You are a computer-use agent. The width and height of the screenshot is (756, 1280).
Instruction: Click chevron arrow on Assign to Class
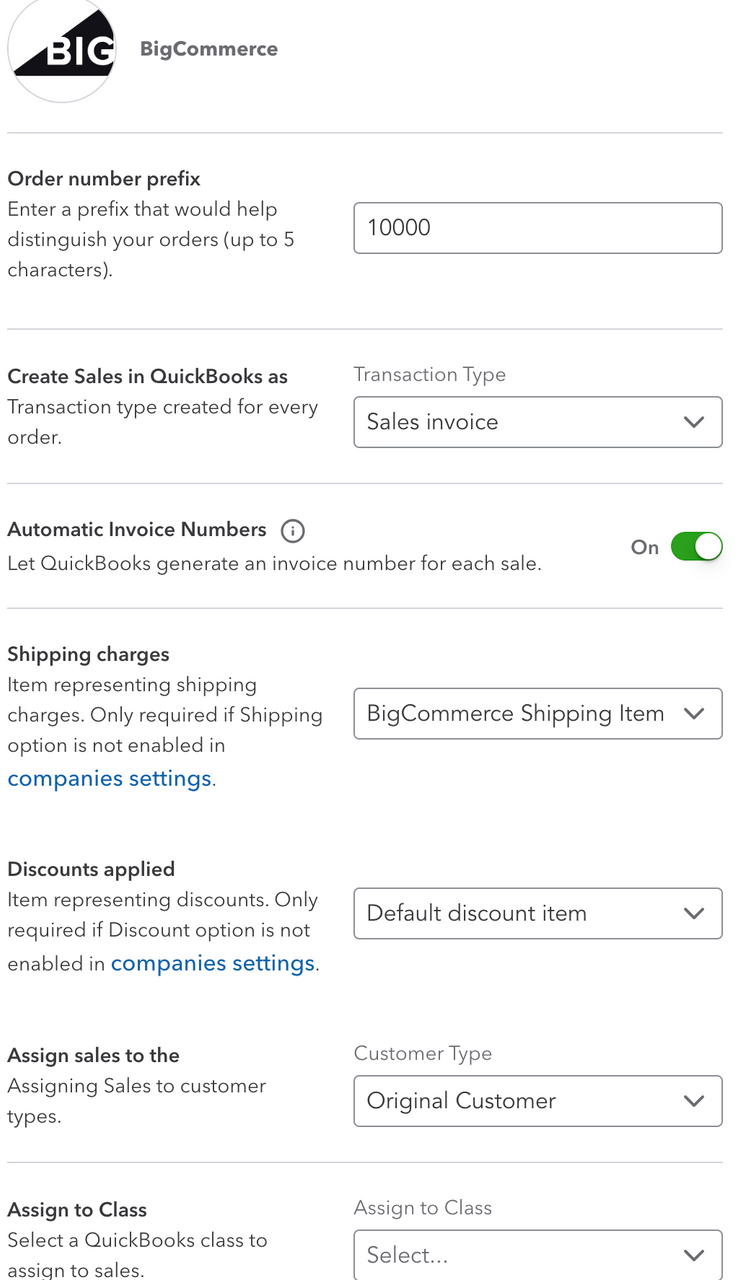tap(694, 1255)
